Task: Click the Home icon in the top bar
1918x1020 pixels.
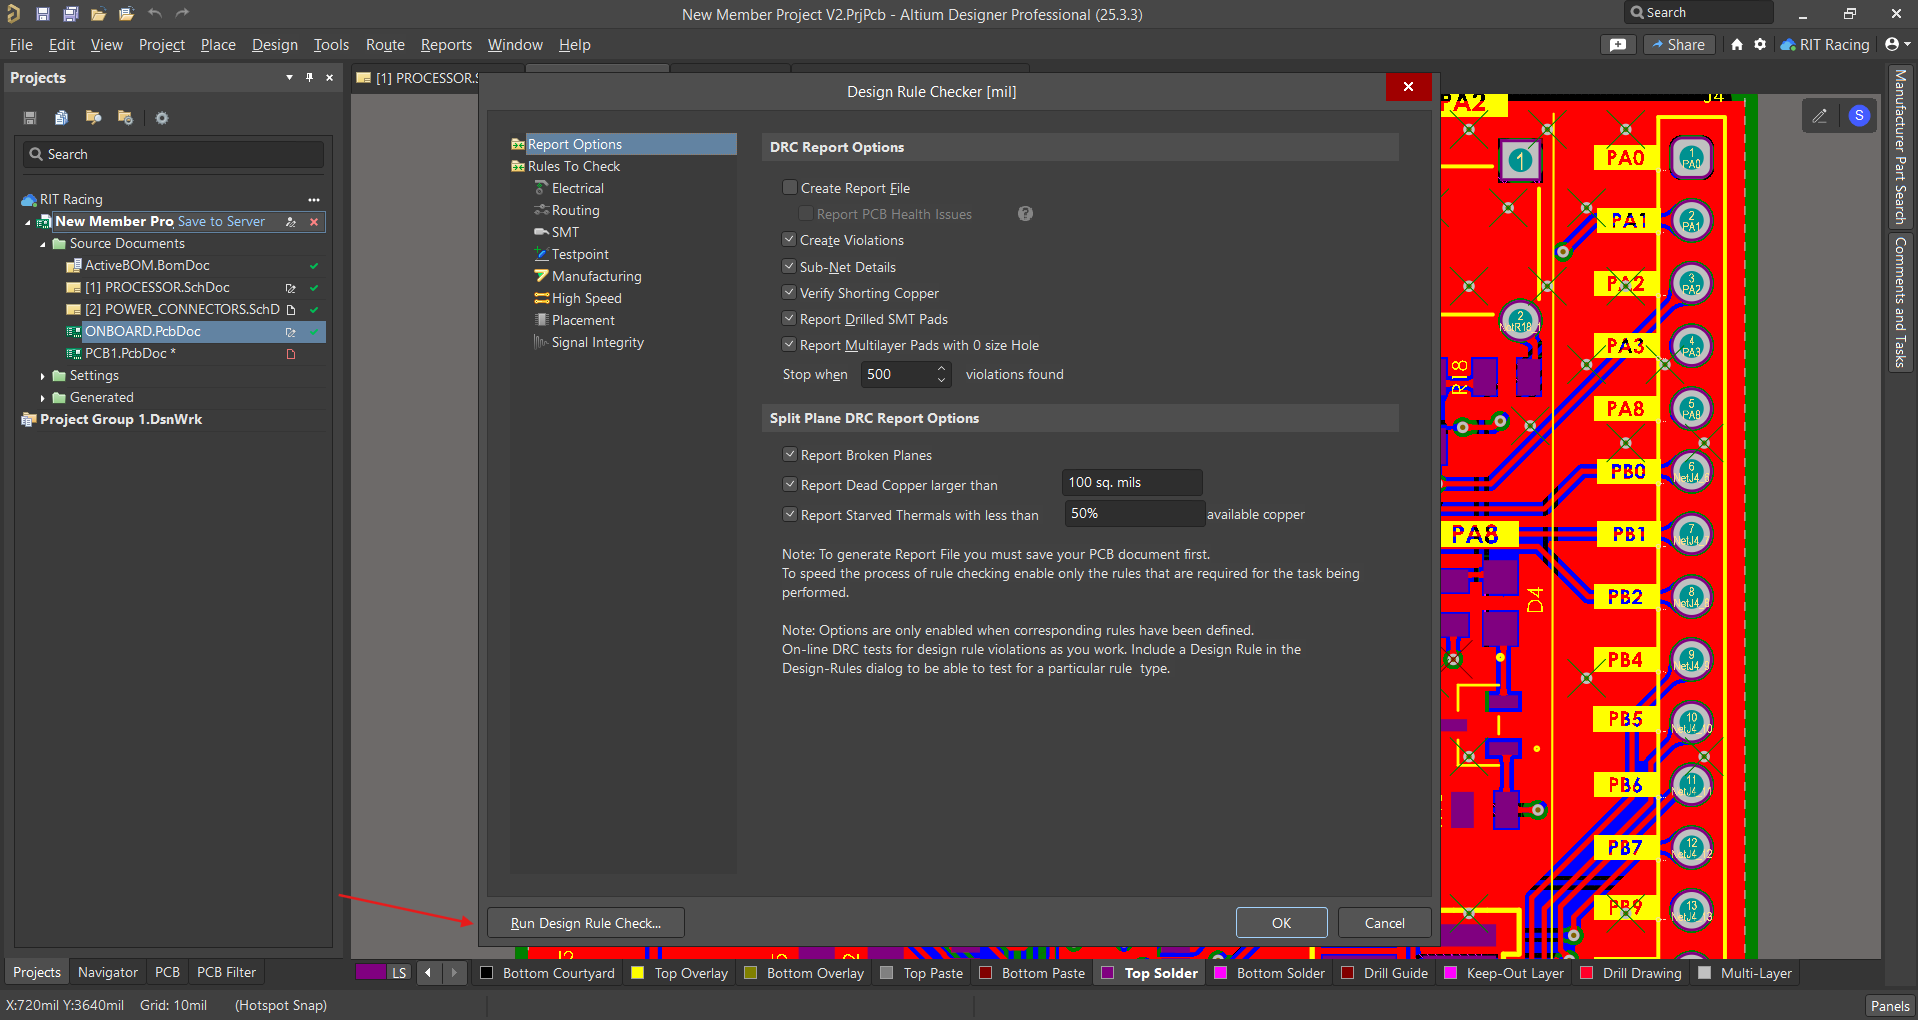Action: pos(1737,44)
